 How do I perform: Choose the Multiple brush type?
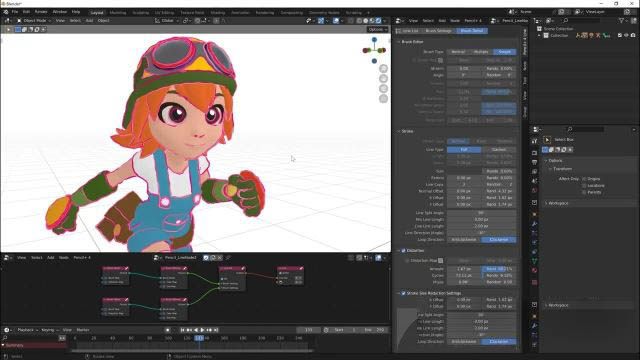481,52
